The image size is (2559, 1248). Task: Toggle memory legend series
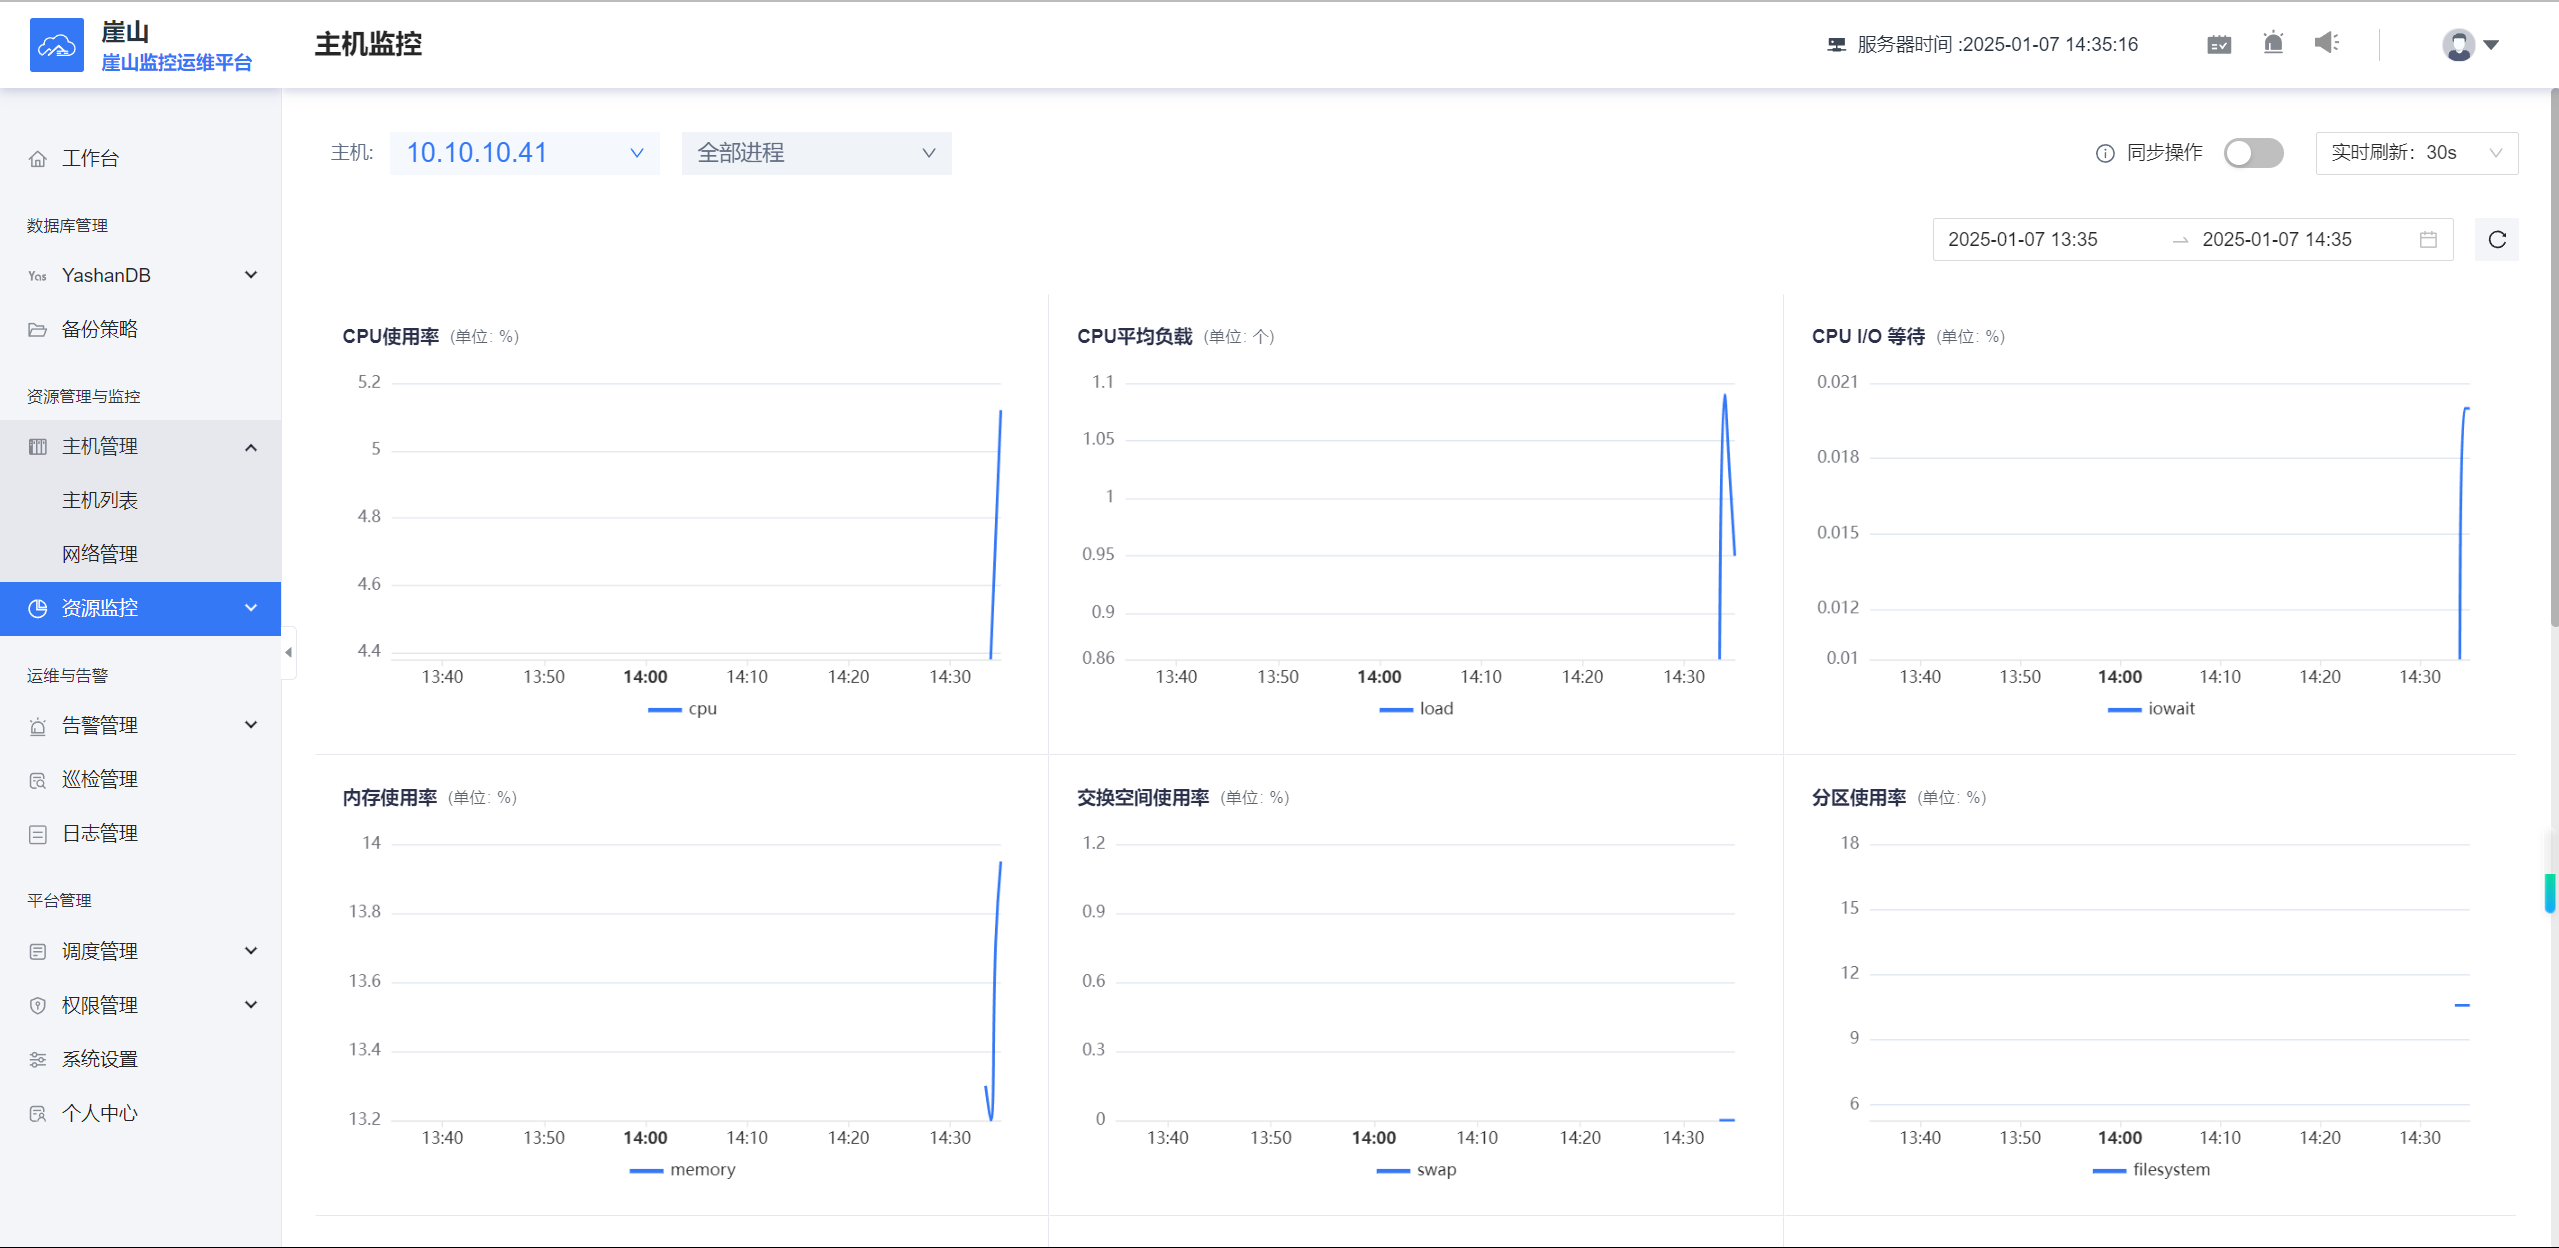coord(683,1170)
